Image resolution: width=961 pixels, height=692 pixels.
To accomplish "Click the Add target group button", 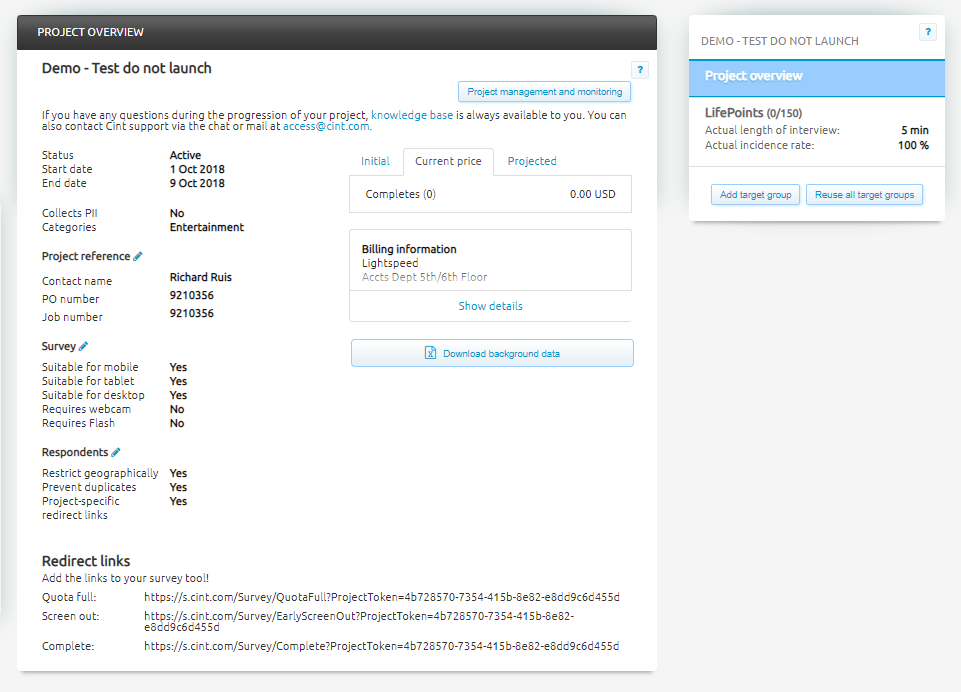I will [x=754, y=195].
